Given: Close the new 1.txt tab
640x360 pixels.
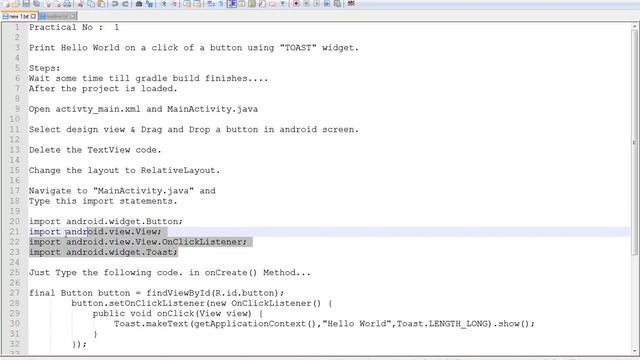Looking at the screenshot, I should pos(33,16).
